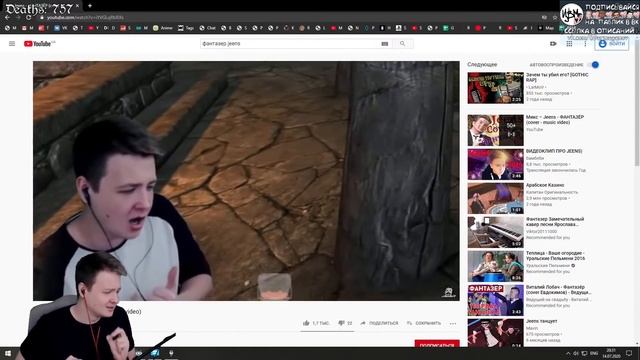Open the 'Tags' bookmark in bookmarks bar
Viewport: 640px width, 360px height.
coord(186,28)
